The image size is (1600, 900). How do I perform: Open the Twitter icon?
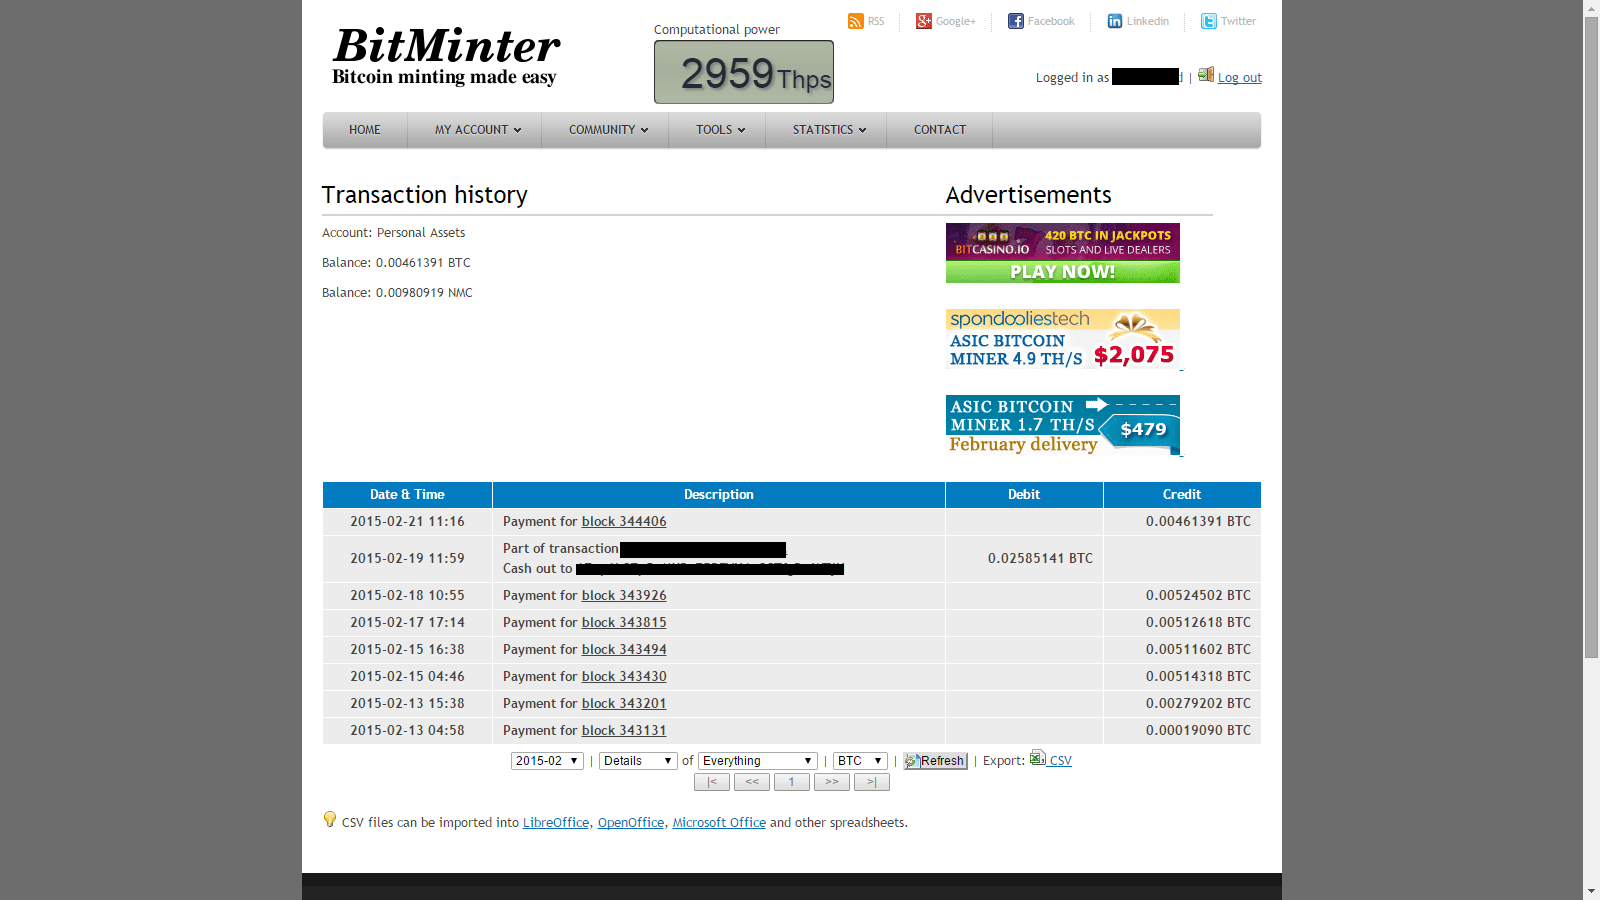1208,21
